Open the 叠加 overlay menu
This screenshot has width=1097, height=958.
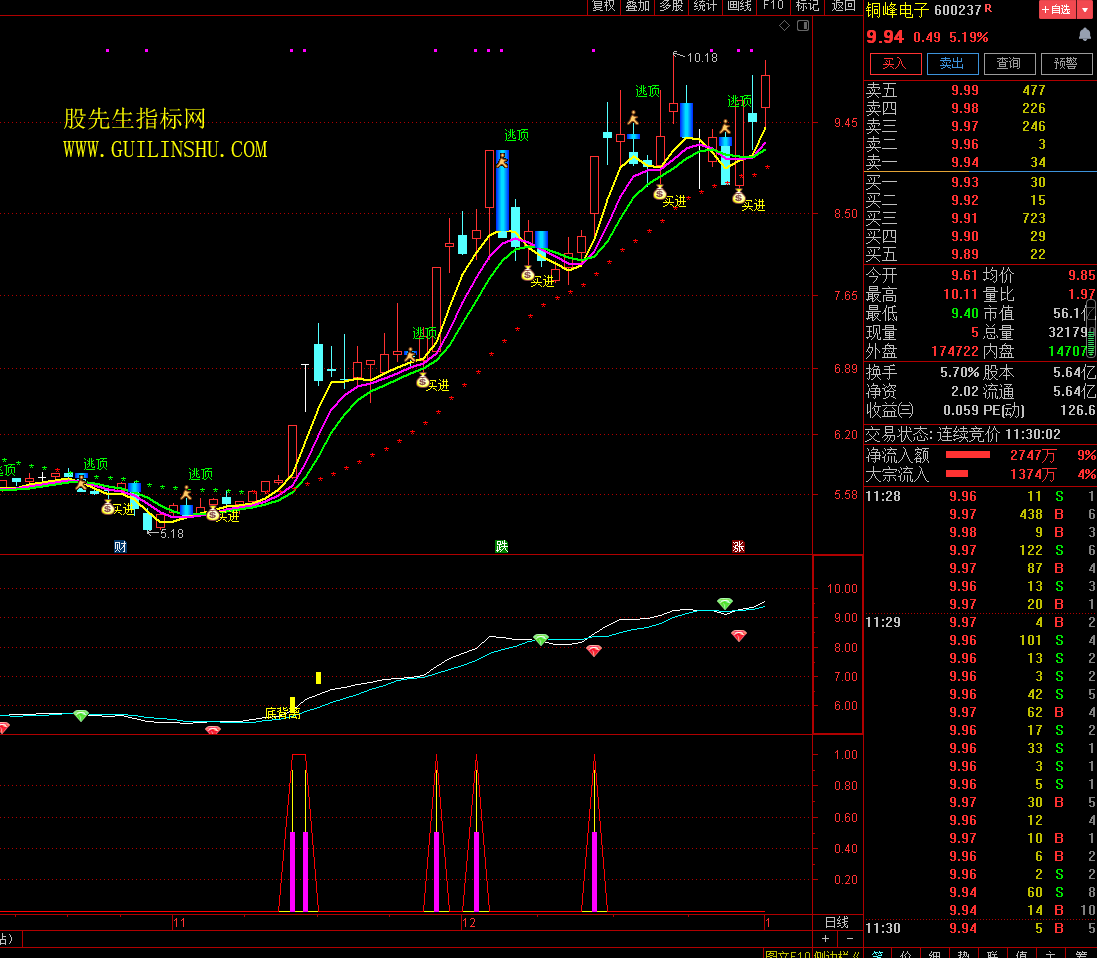coord(637,6)
